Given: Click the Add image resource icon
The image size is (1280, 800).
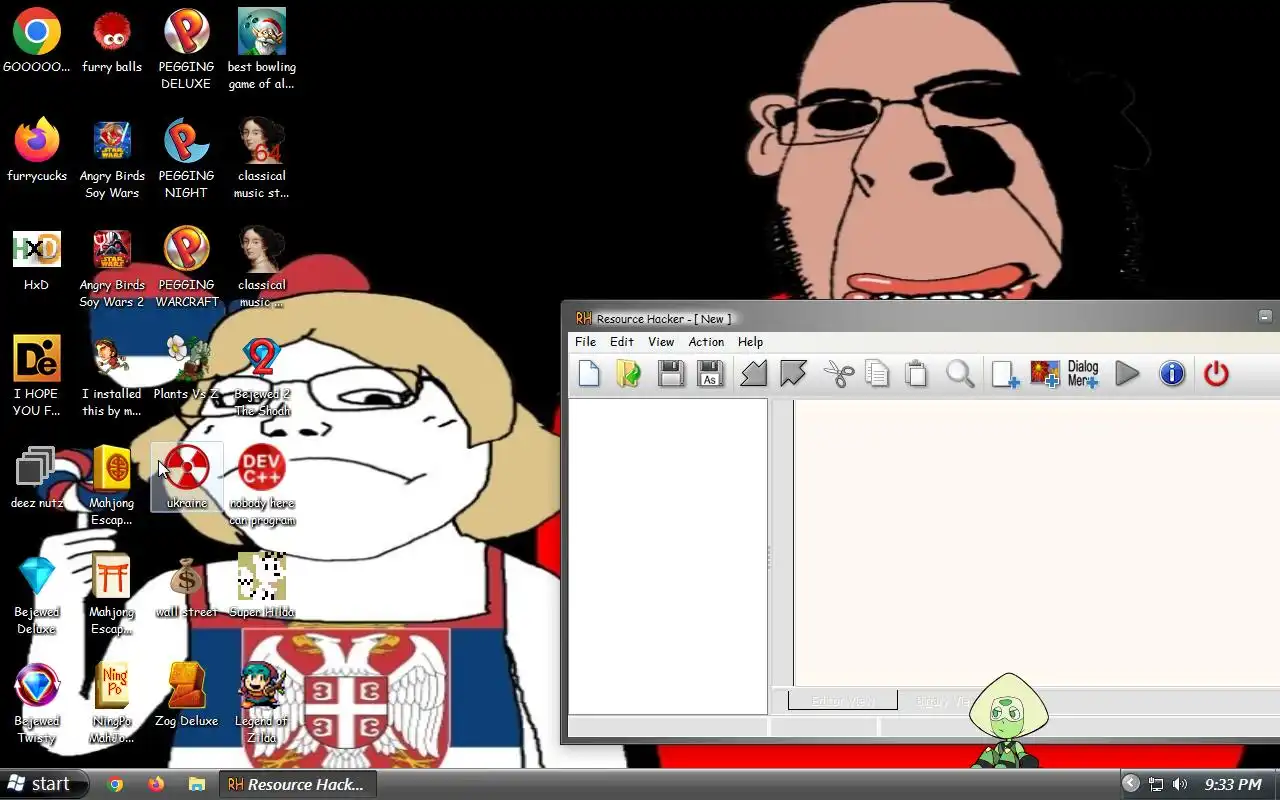Looking at the screenshot, I should 1044,374.
